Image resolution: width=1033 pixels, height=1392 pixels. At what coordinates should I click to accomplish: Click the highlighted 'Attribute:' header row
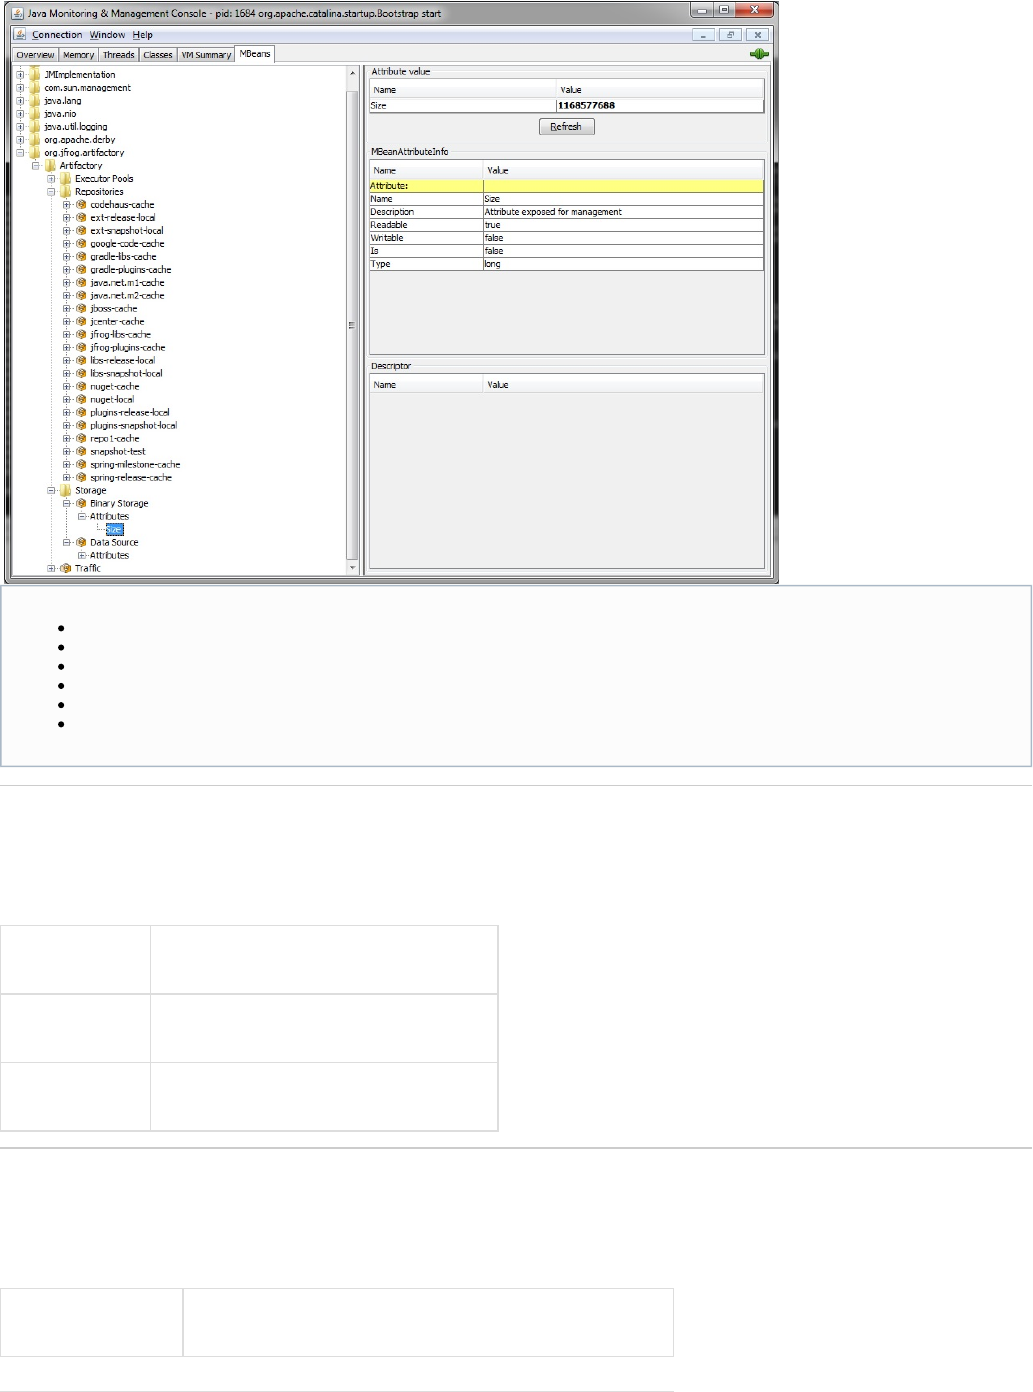(x=566, y=186)
